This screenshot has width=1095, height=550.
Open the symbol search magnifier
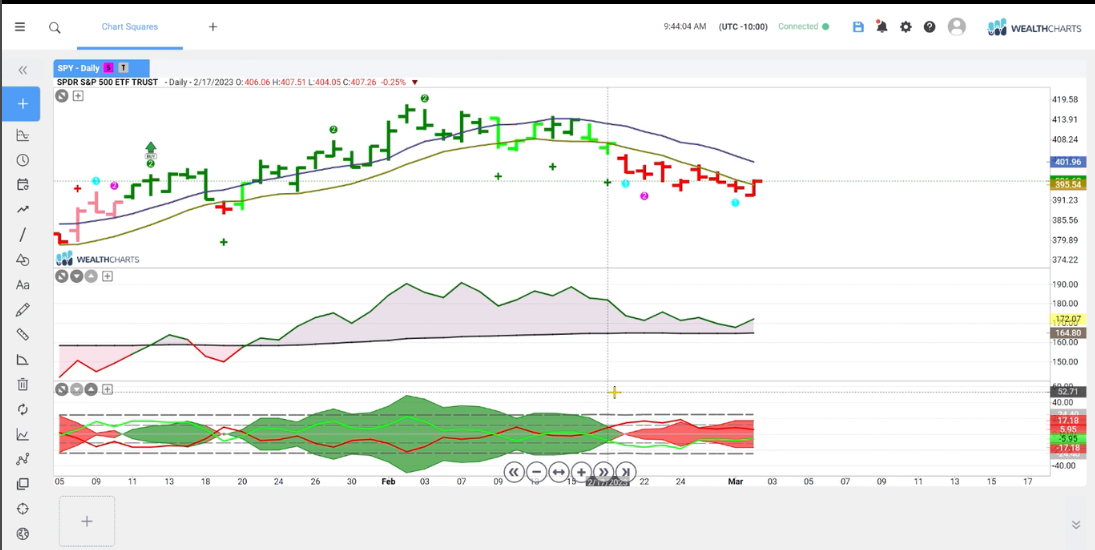[54, 27]
